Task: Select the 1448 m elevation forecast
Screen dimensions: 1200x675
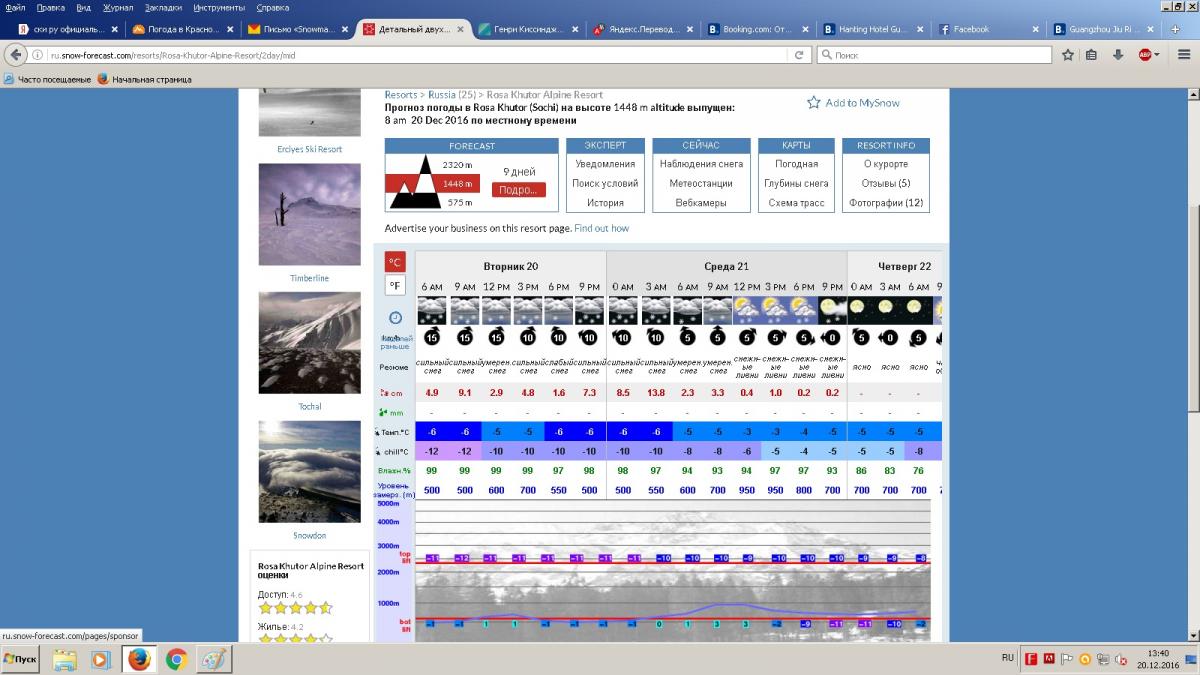Action: tap(456, 184)
